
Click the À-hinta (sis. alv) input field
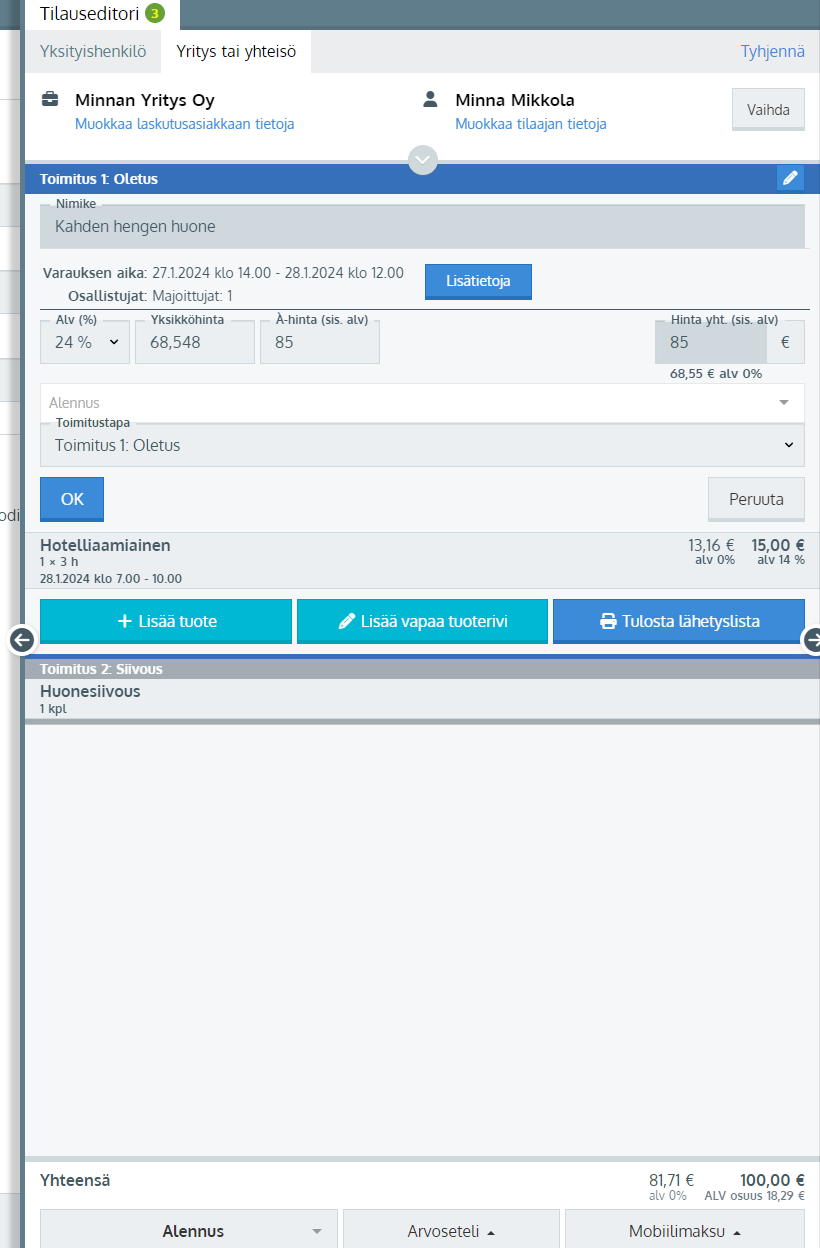tap(320, 342)
